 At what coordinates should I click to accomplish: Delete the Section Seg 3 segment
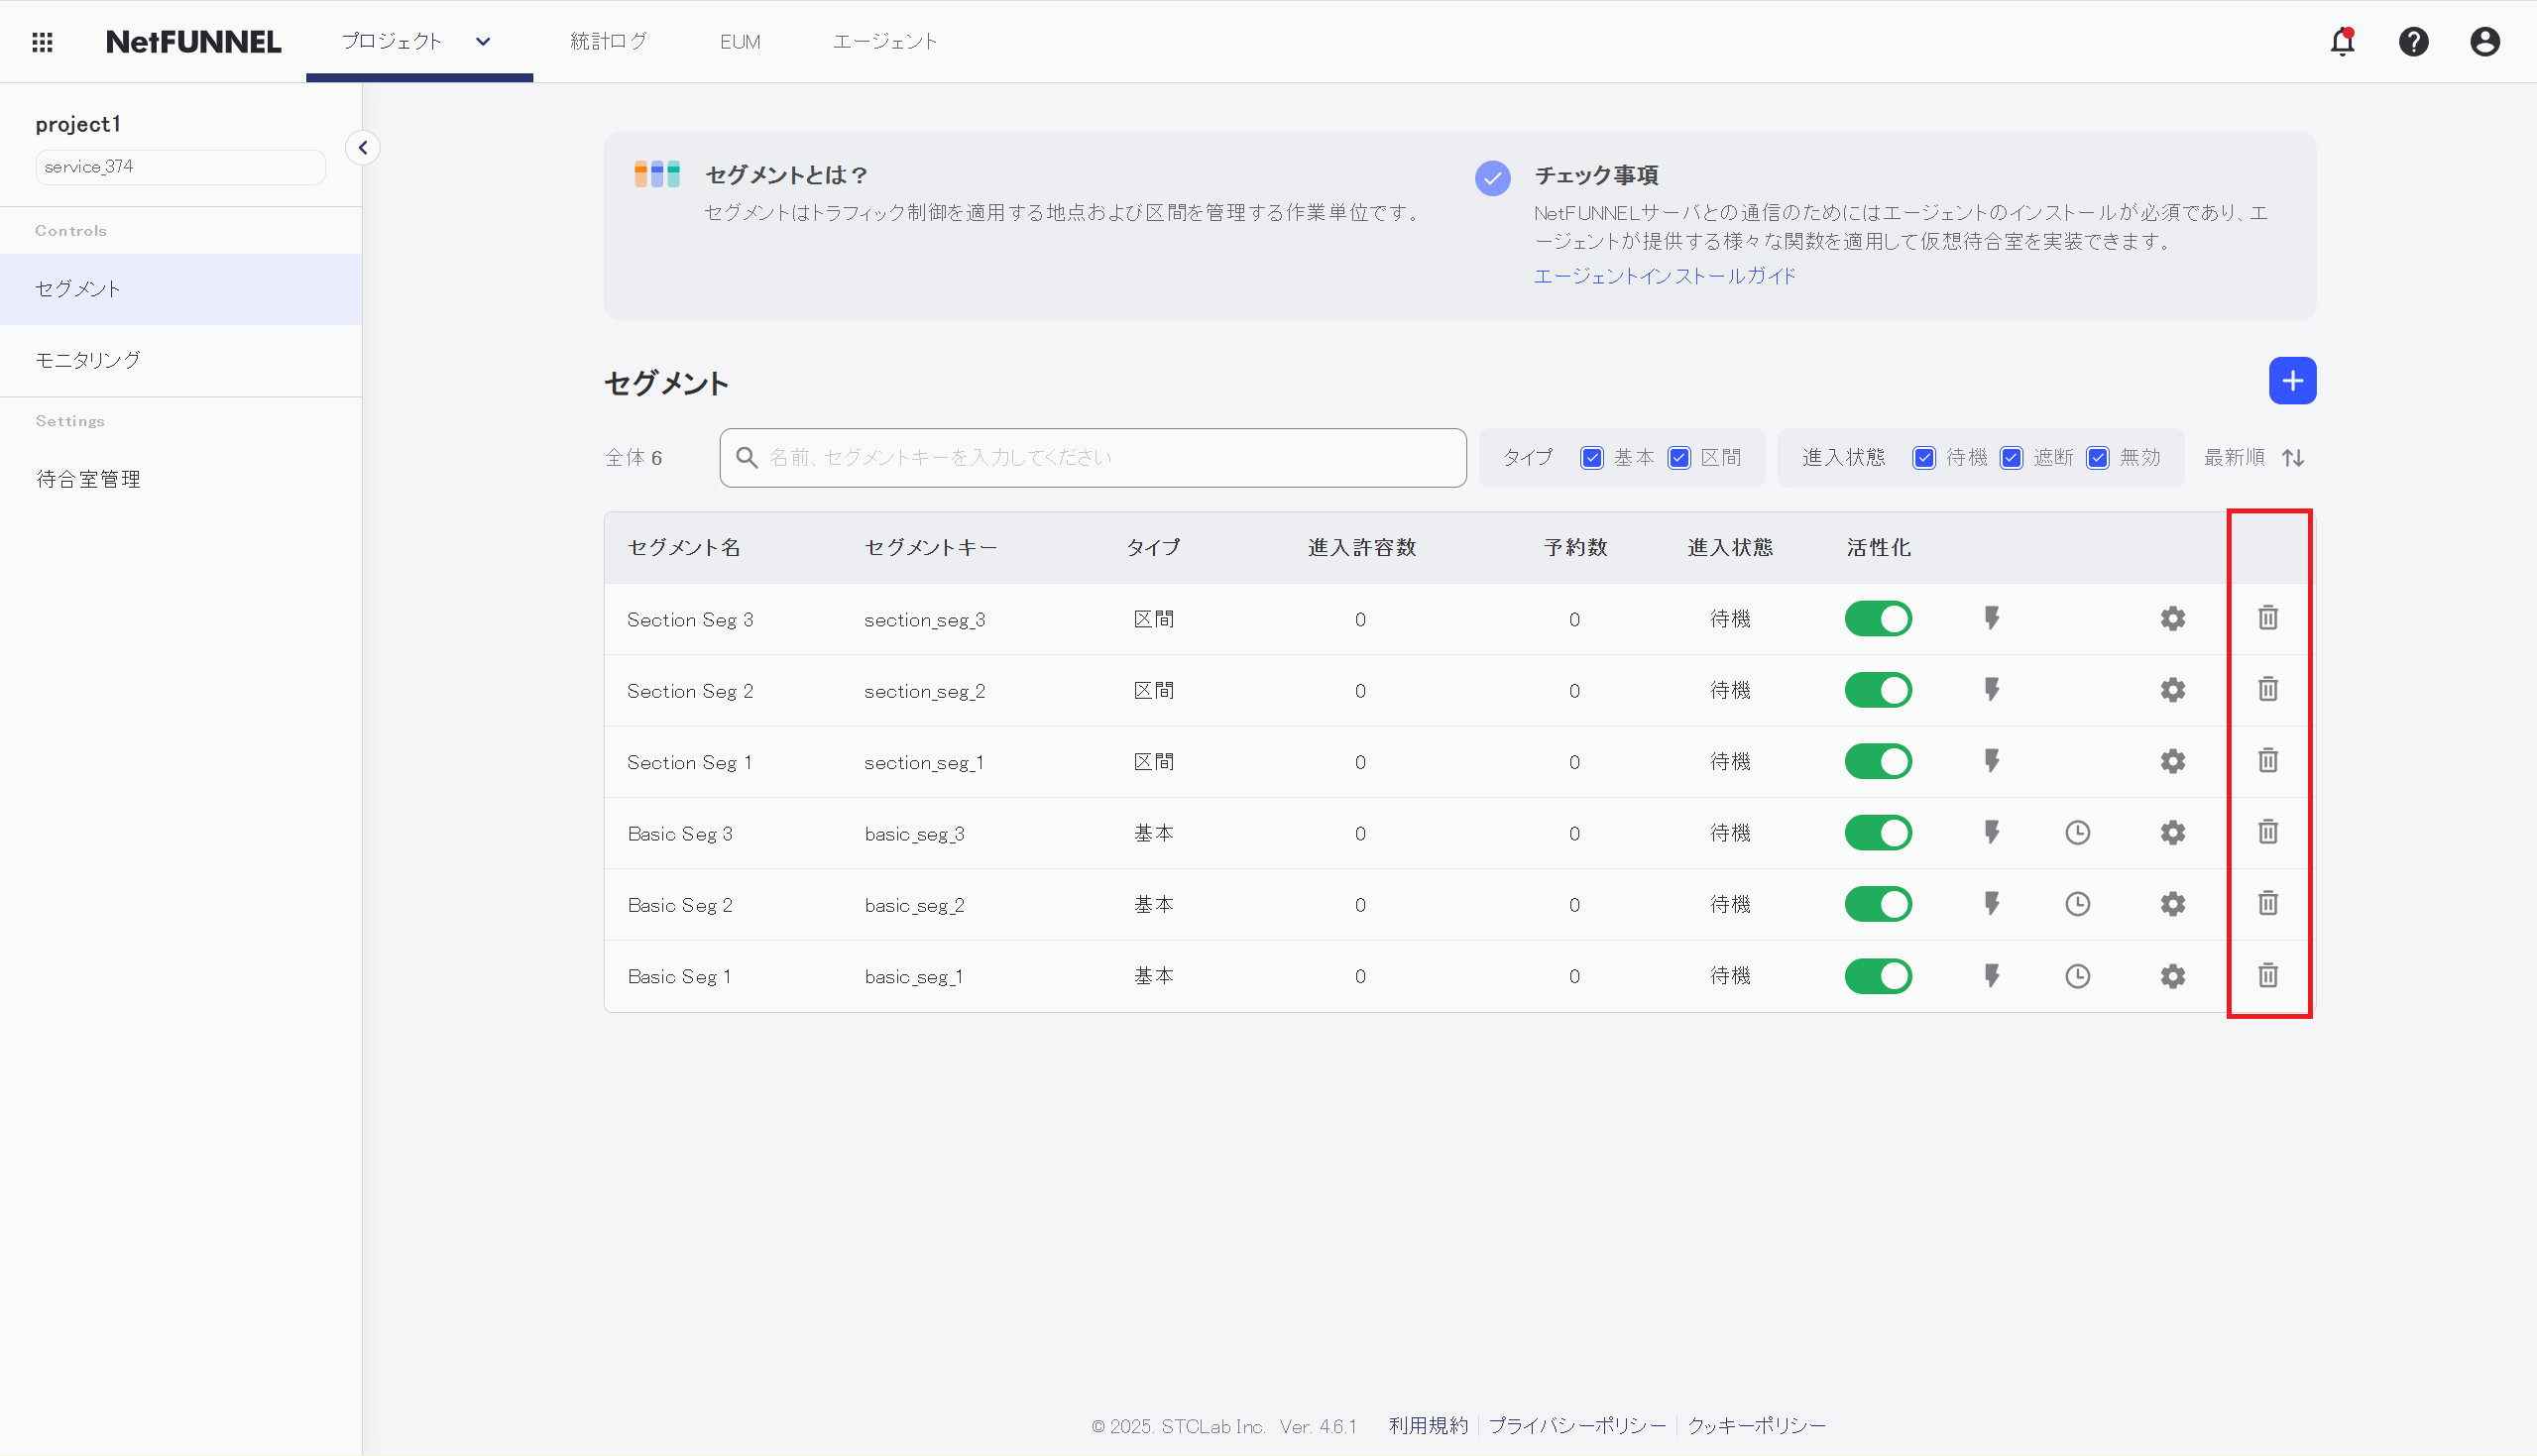pos(2267,618)
